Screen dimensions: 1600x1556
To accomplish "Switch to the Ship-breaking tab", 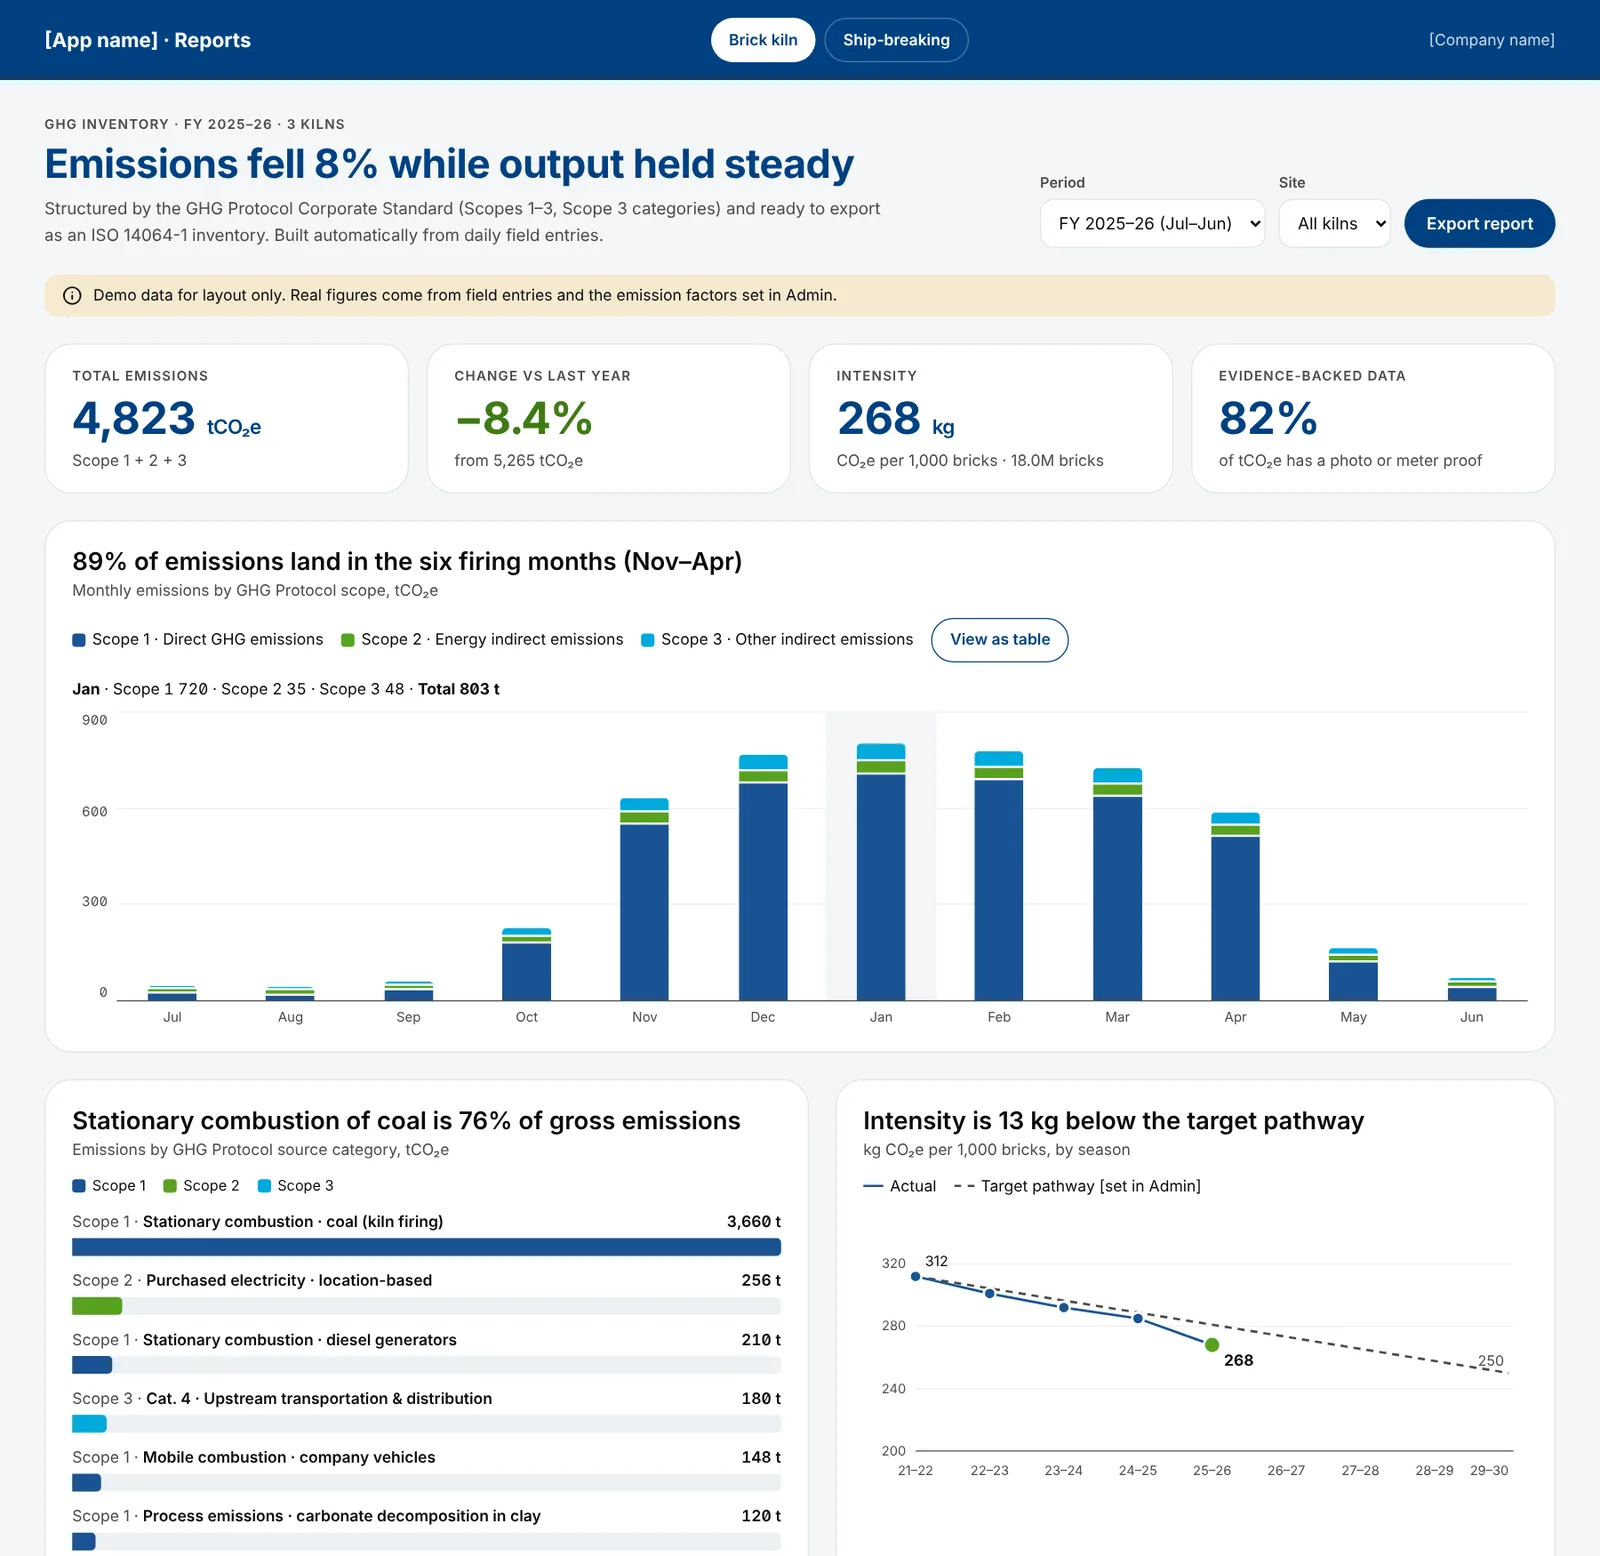I will tap(896, 40).
